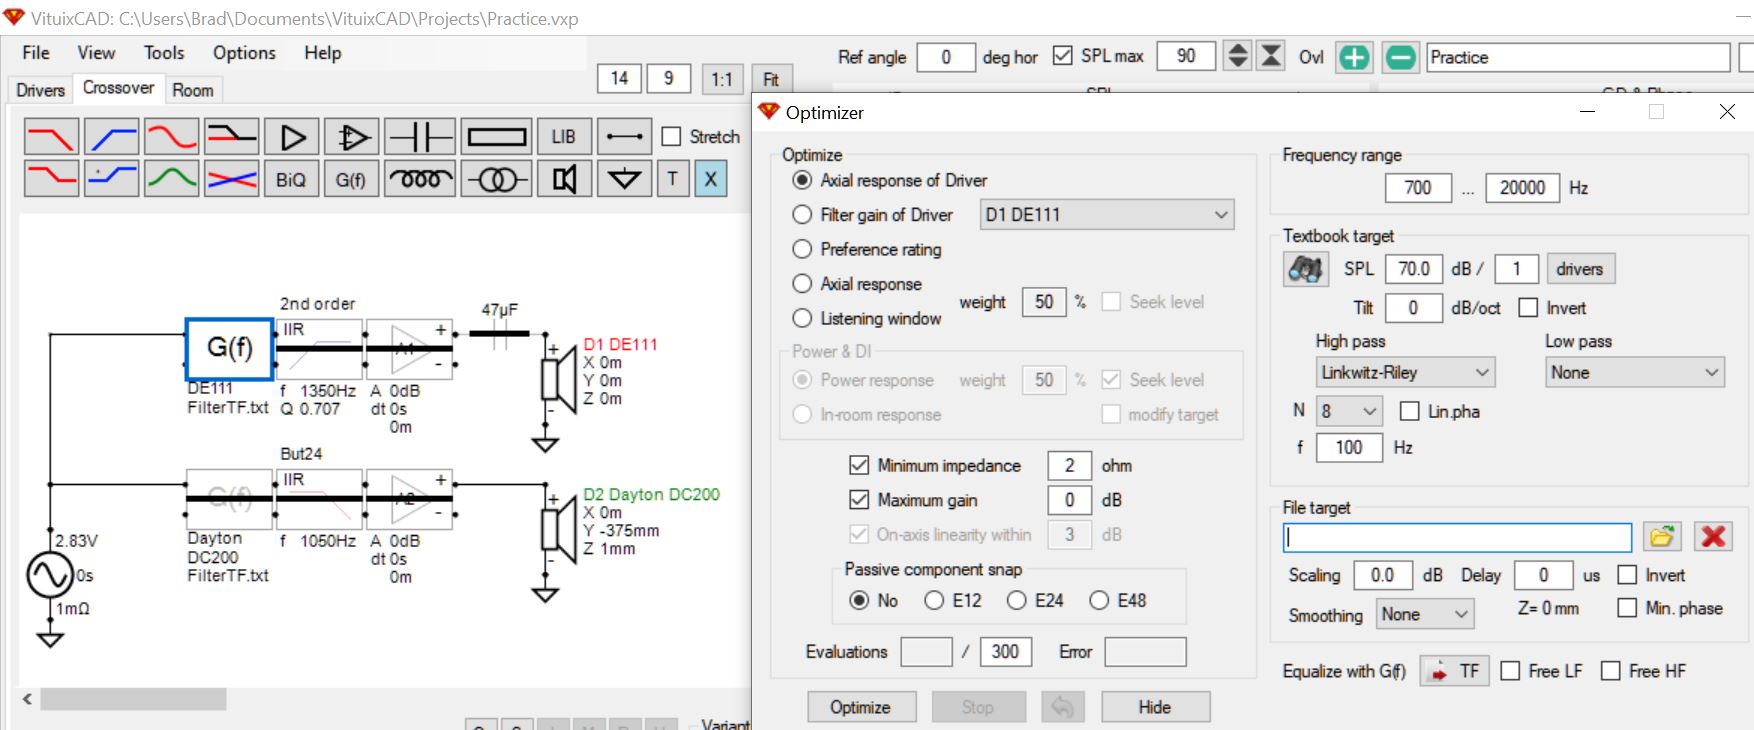
Task: Add an inductor coil component
Action: (420, 179)
